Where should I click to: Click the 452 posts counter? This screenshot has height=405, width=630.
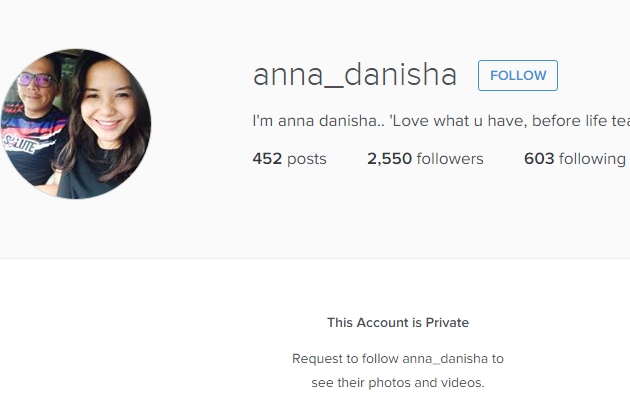289,159
